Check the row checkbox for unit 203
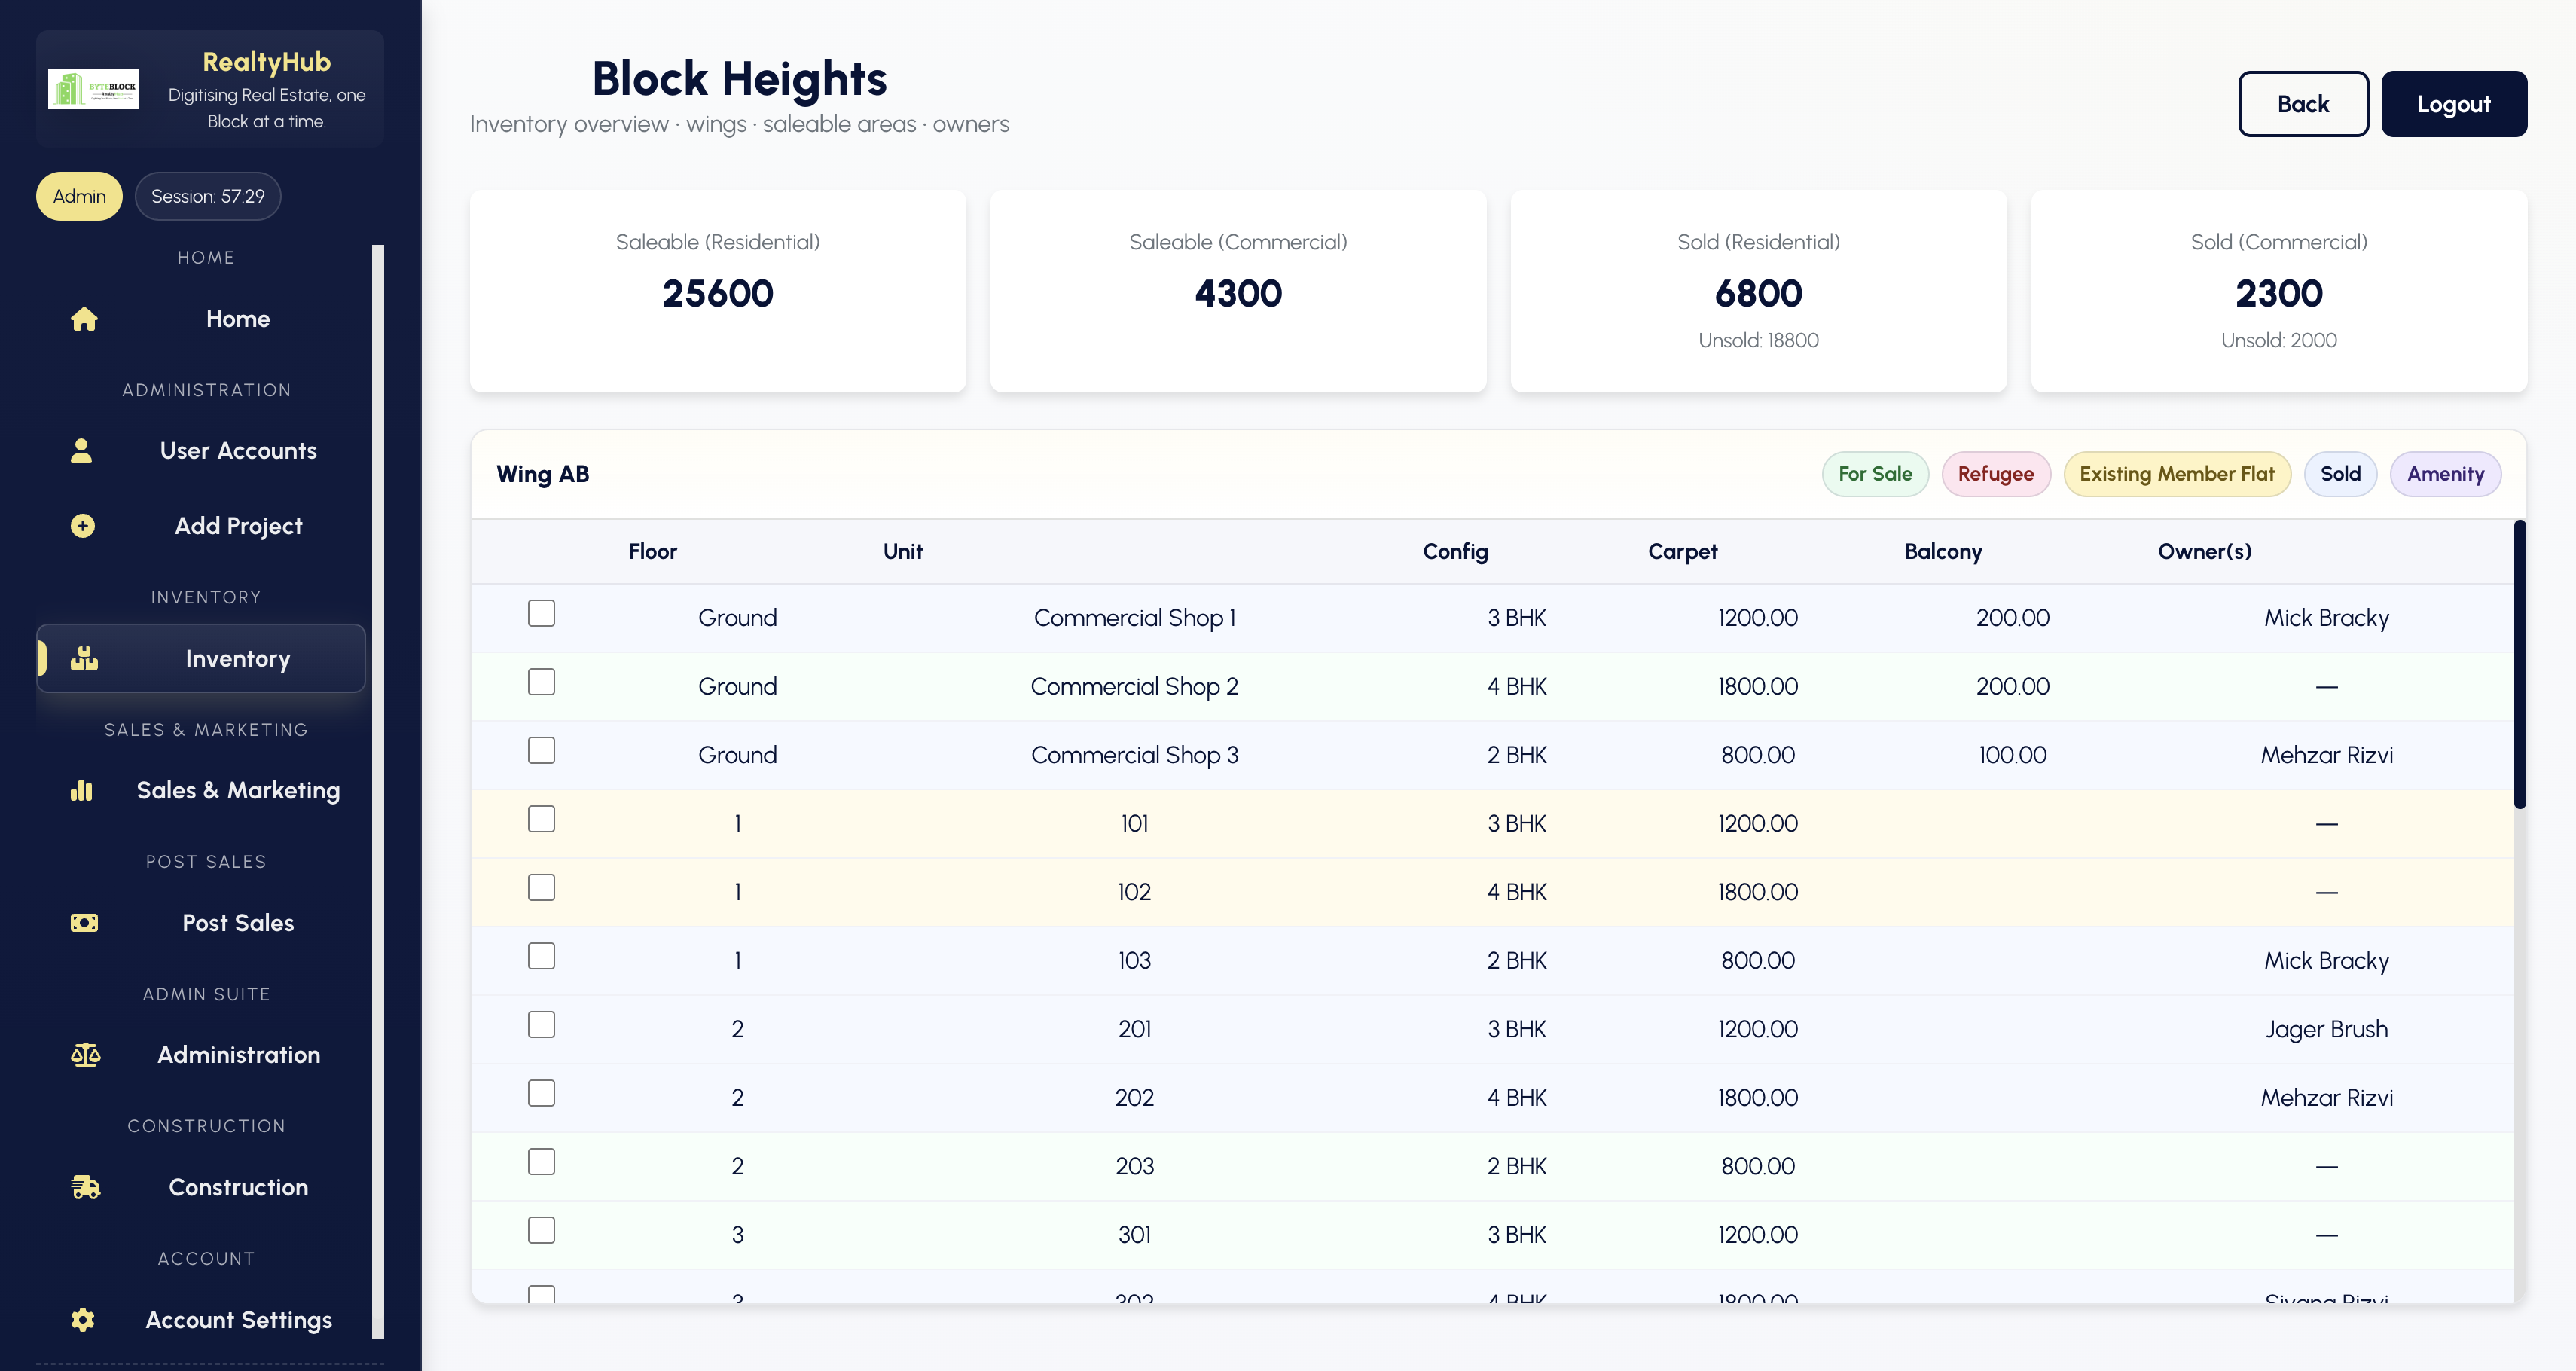The height and width of the screenshot is (1371, 2576). 541,1161
